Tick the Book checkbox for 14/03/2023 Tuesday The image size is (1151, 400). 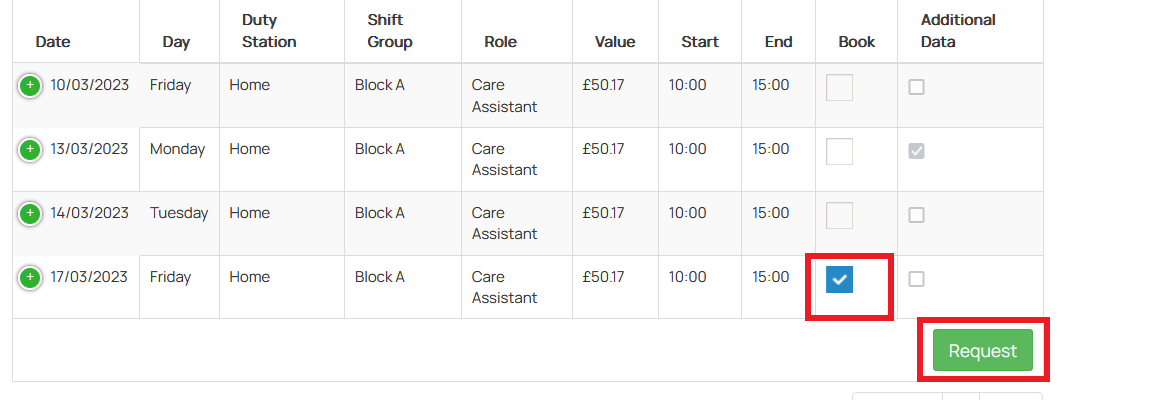click(839, 215)
